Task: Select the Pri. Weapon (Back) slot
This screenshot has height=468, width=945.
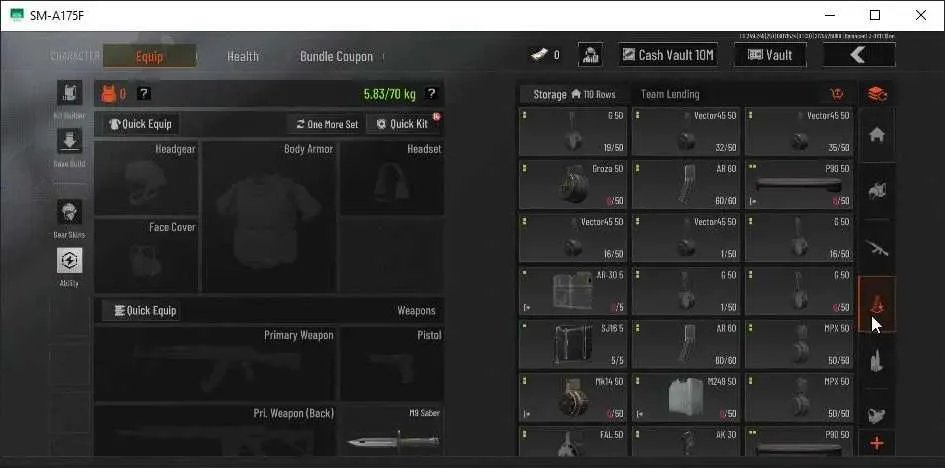Action: click(215, 430)
